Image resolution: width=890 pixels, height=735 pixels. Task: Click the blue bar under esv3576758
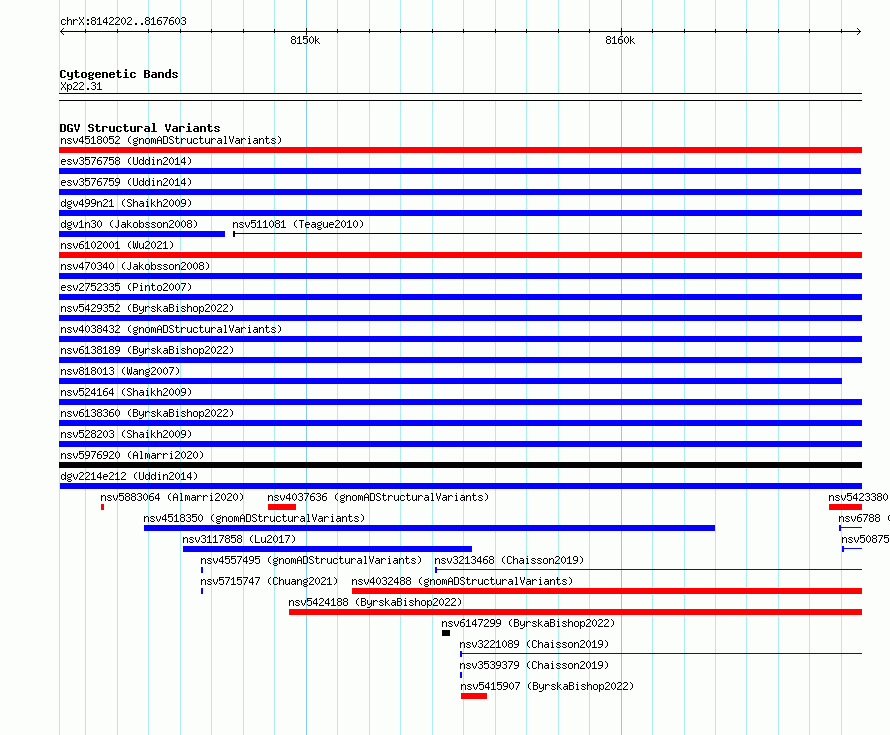460,171
